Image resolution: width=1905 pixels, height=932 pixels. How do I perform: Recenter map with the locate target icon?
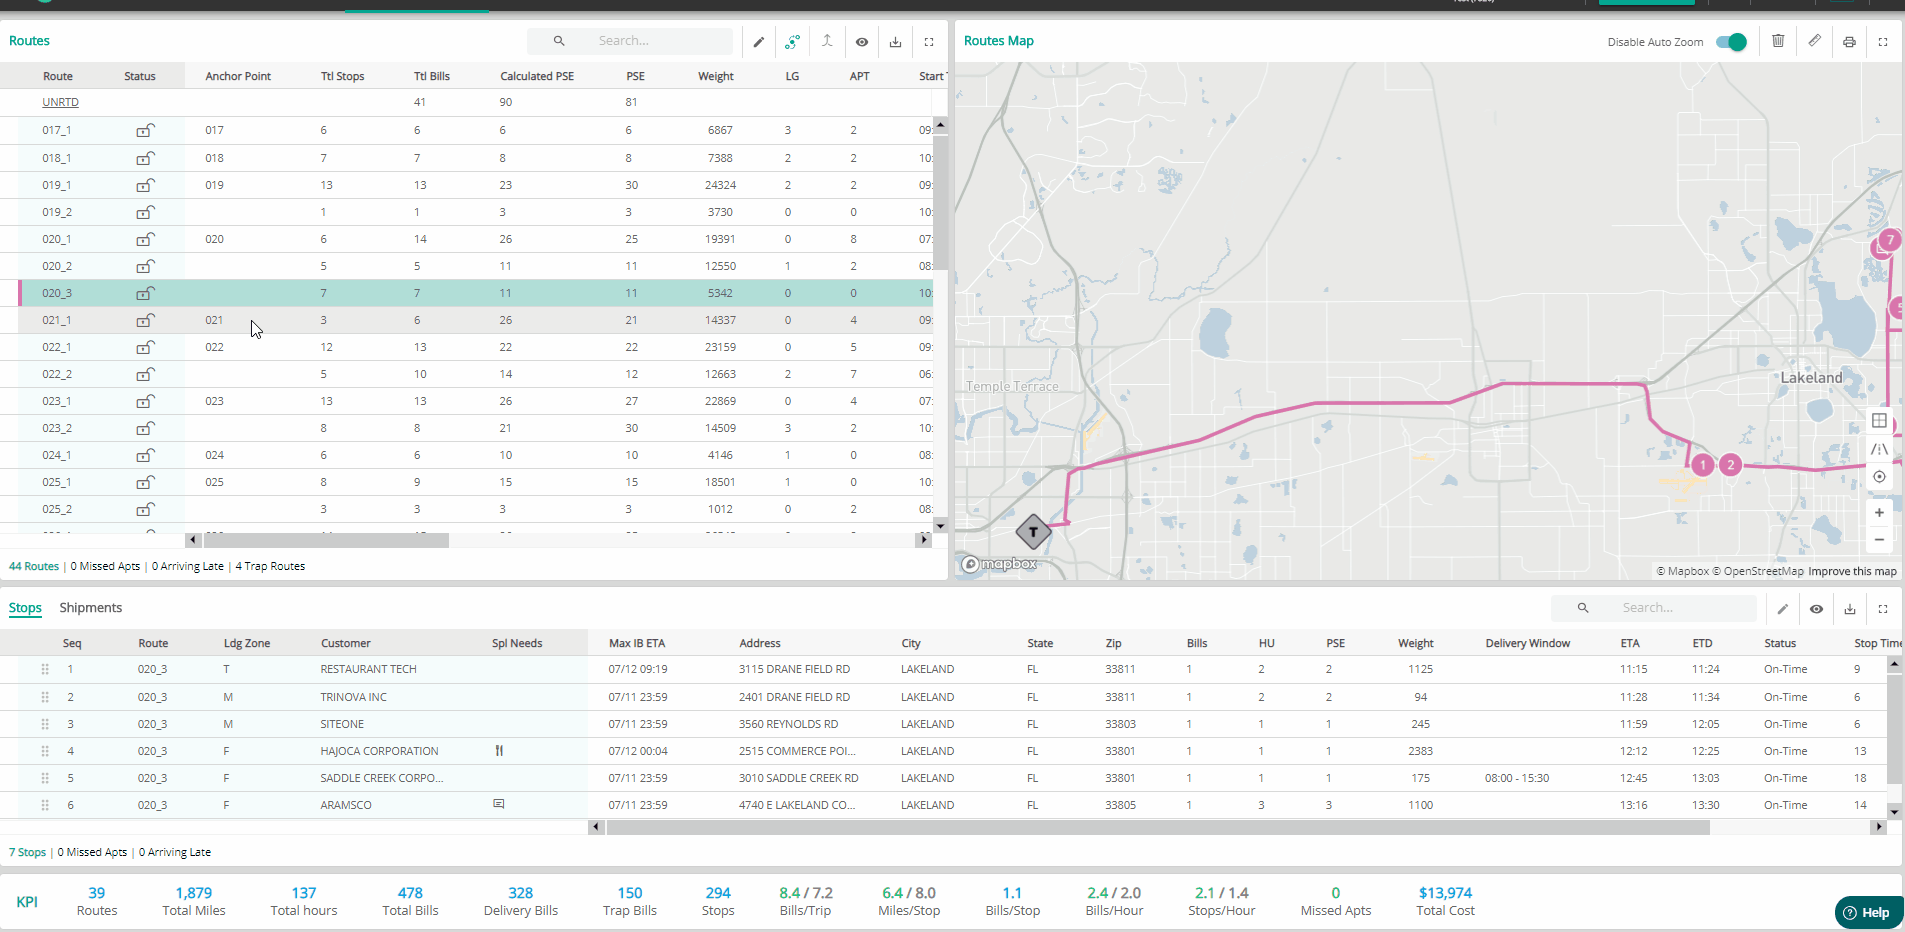click(1879, 477)
